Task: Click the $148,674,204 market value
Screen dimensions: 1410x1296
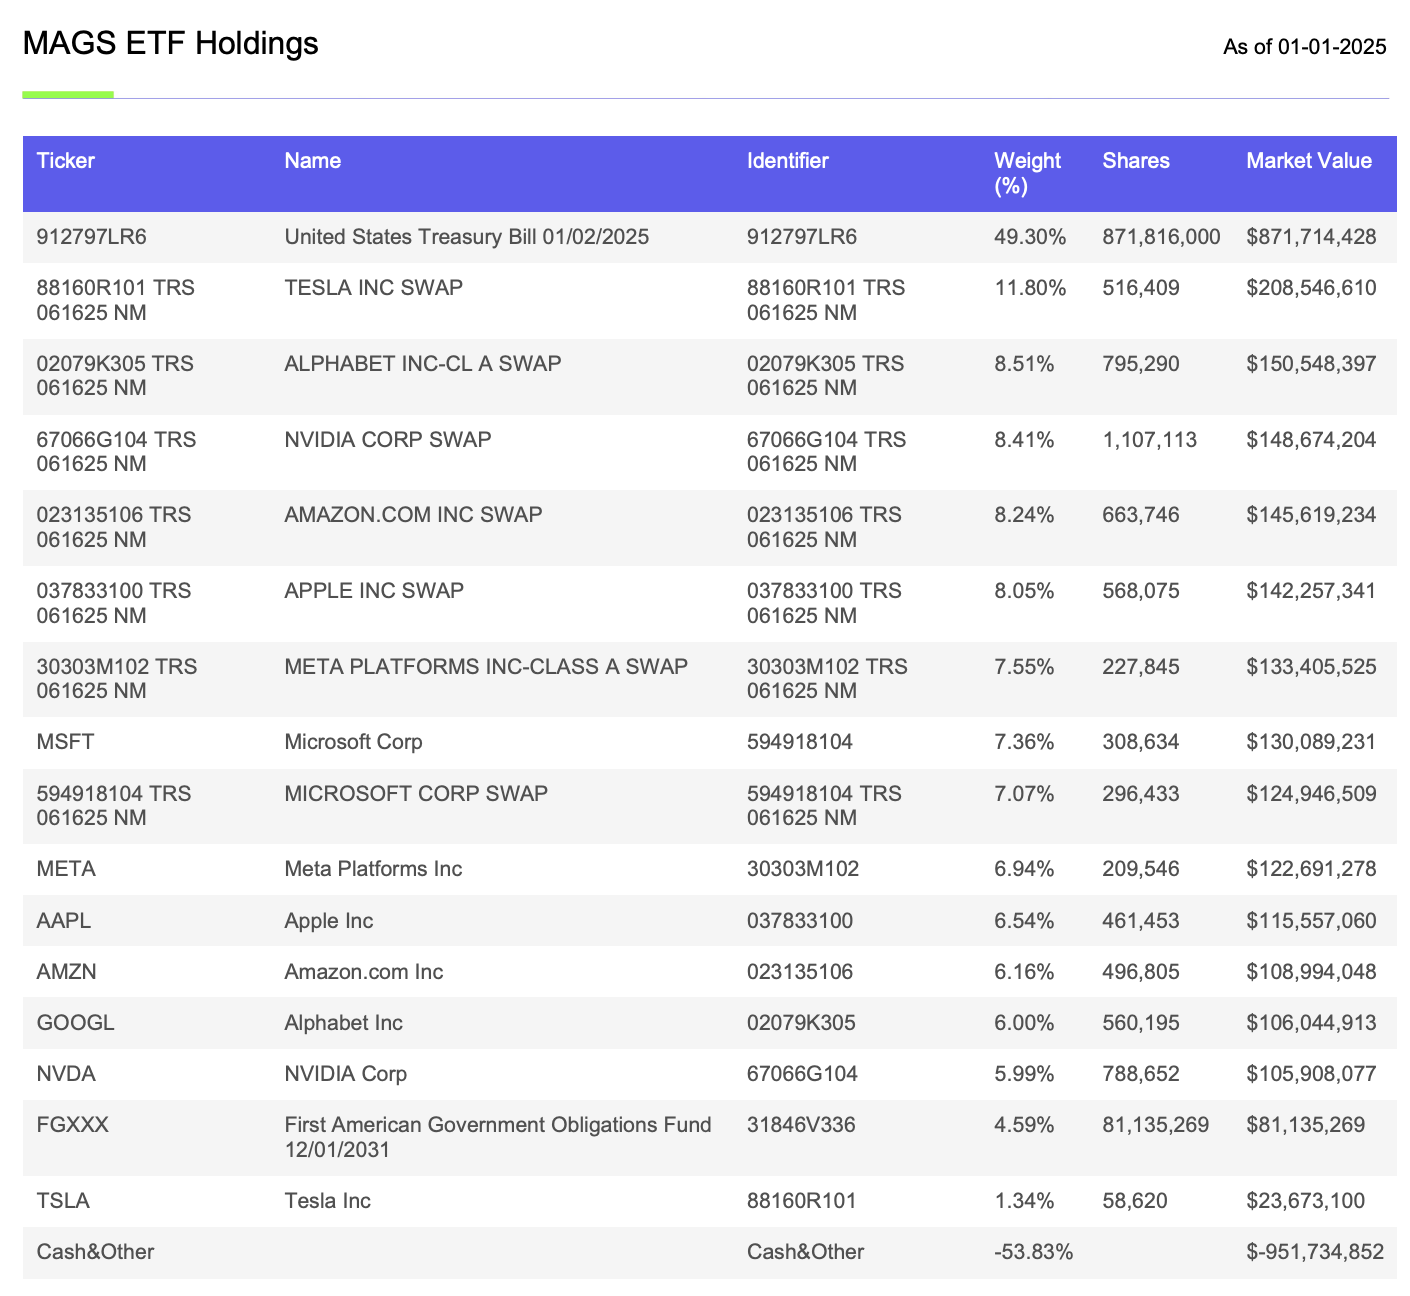Action: [1311, 440]
